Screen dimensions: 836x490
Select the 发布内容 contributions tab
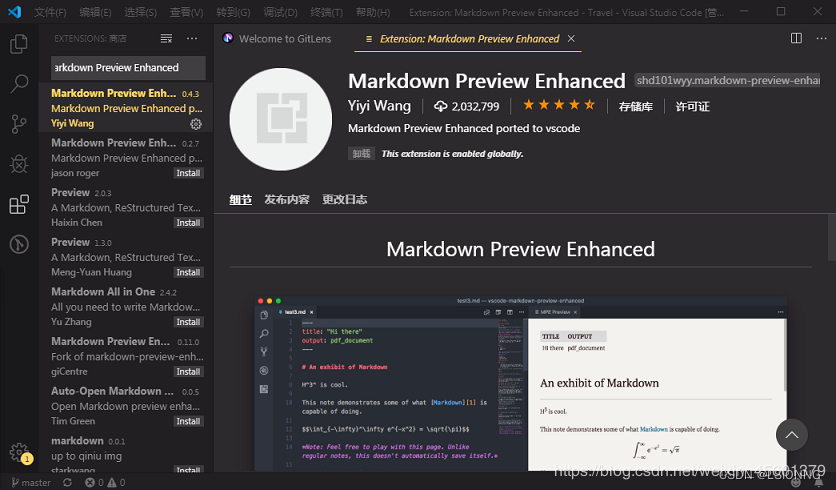coord(287,199)
